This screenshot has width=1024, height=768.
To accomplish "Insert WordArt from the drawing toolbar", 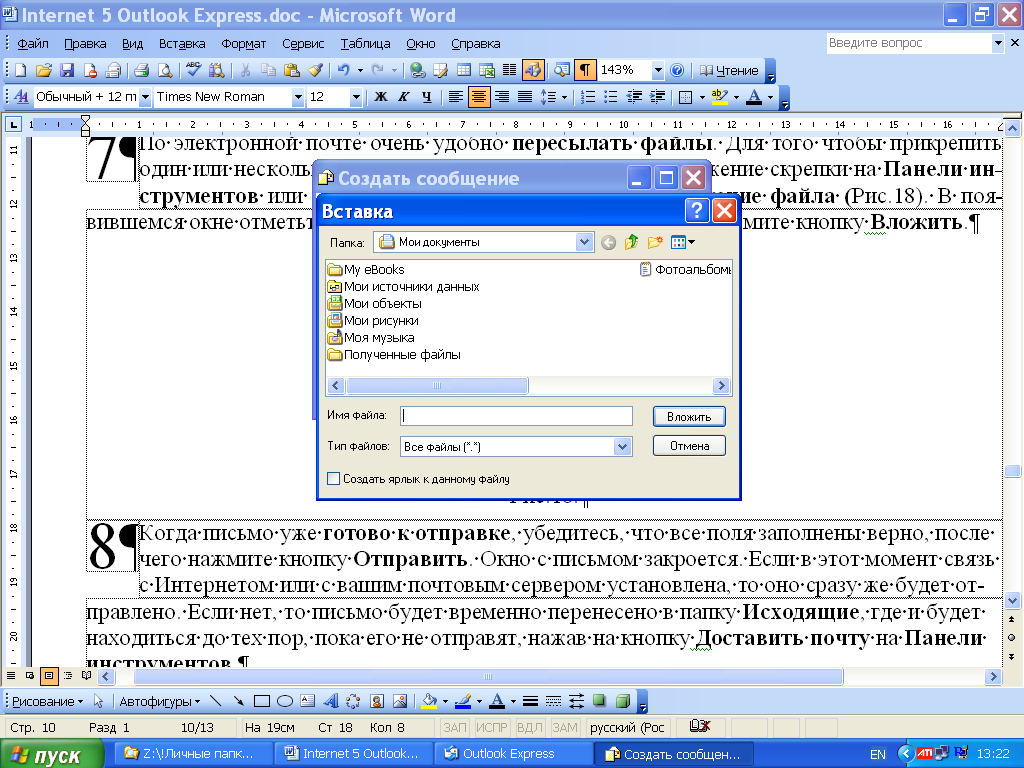I will pos(331,701).
